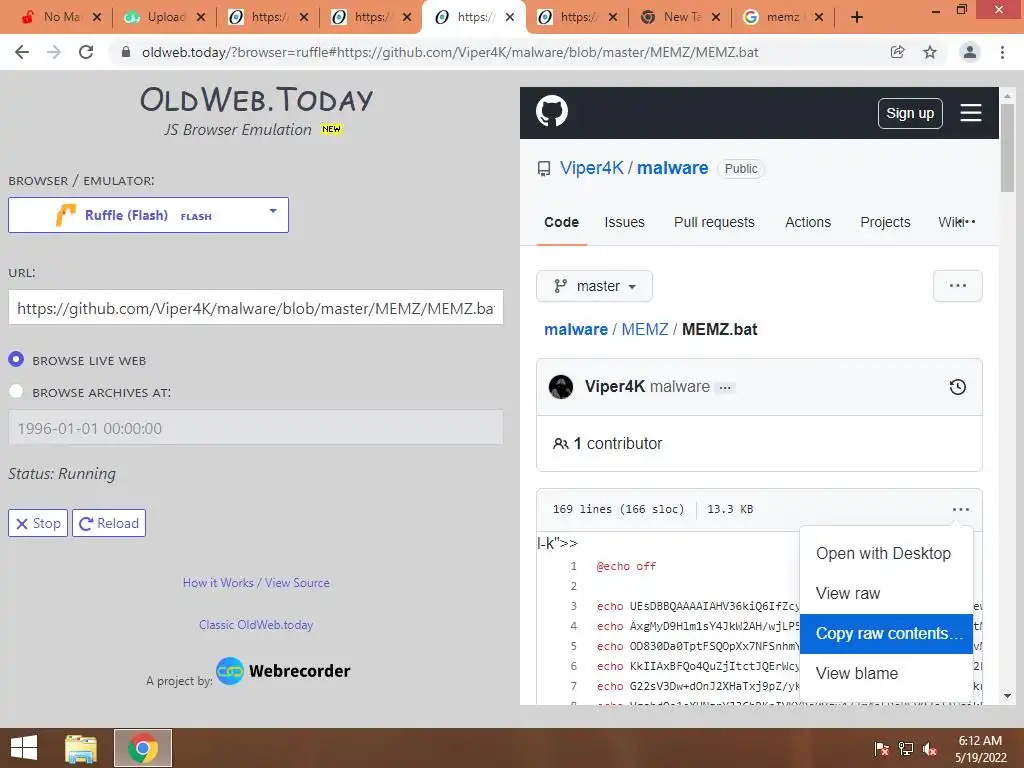Click the URL input field

click(x=256, y=308)
